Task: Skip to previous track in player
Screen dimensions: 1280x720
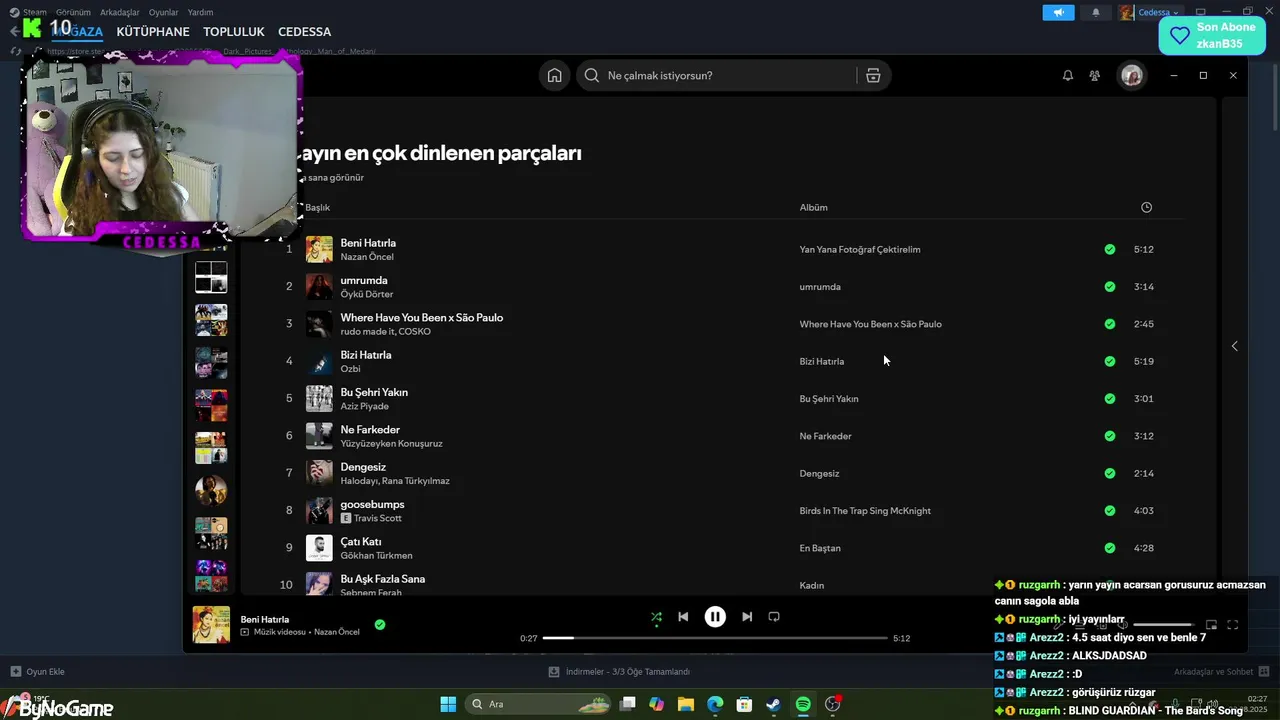Action: [683, 617]
